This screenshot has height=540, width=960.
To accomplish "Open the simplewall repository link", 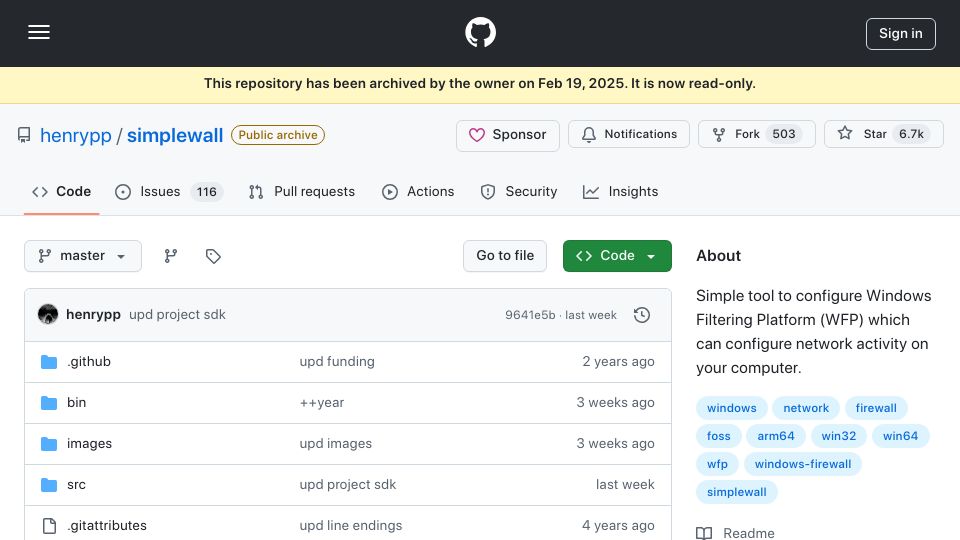I will [x=175, y=135].
